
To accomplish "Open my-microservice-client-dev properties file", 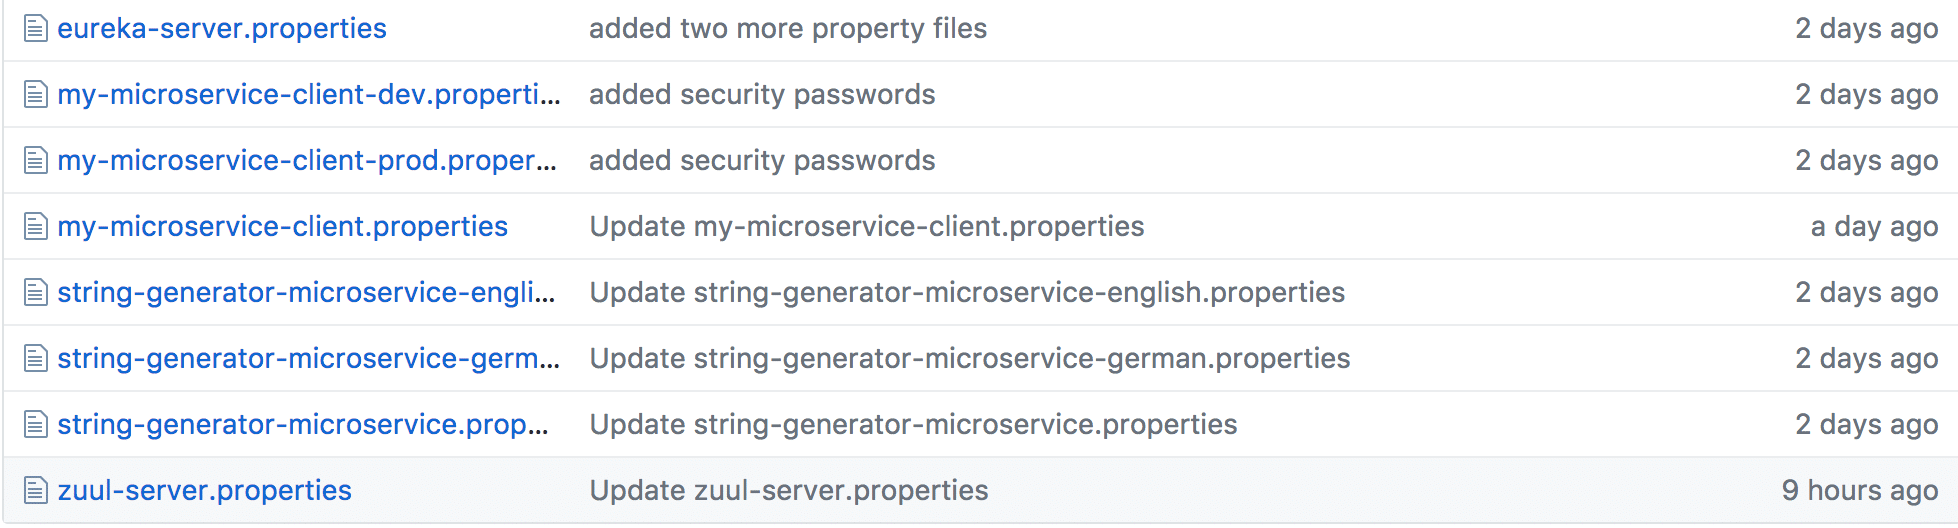I will pyautogui.click(x=309, y=95).
